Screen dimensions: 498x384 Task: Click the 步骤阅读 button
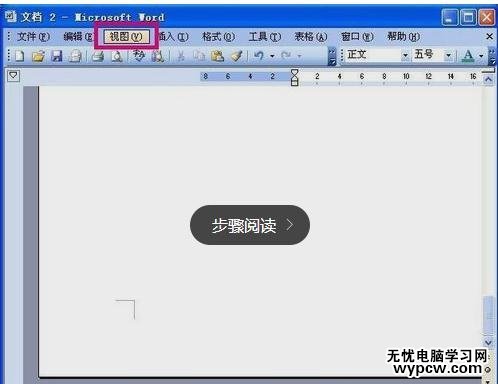pyautogui.click(x=250, y=225)
